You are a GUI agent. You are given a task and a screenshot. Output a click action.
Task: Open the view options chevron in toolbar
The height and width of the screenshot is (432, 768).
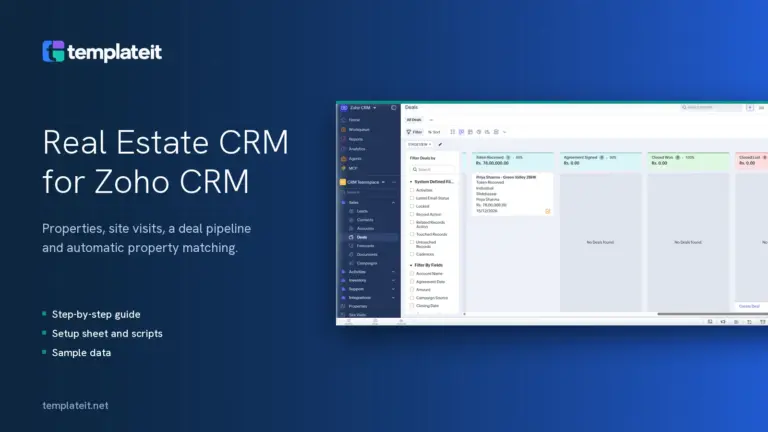click(504, 132)
